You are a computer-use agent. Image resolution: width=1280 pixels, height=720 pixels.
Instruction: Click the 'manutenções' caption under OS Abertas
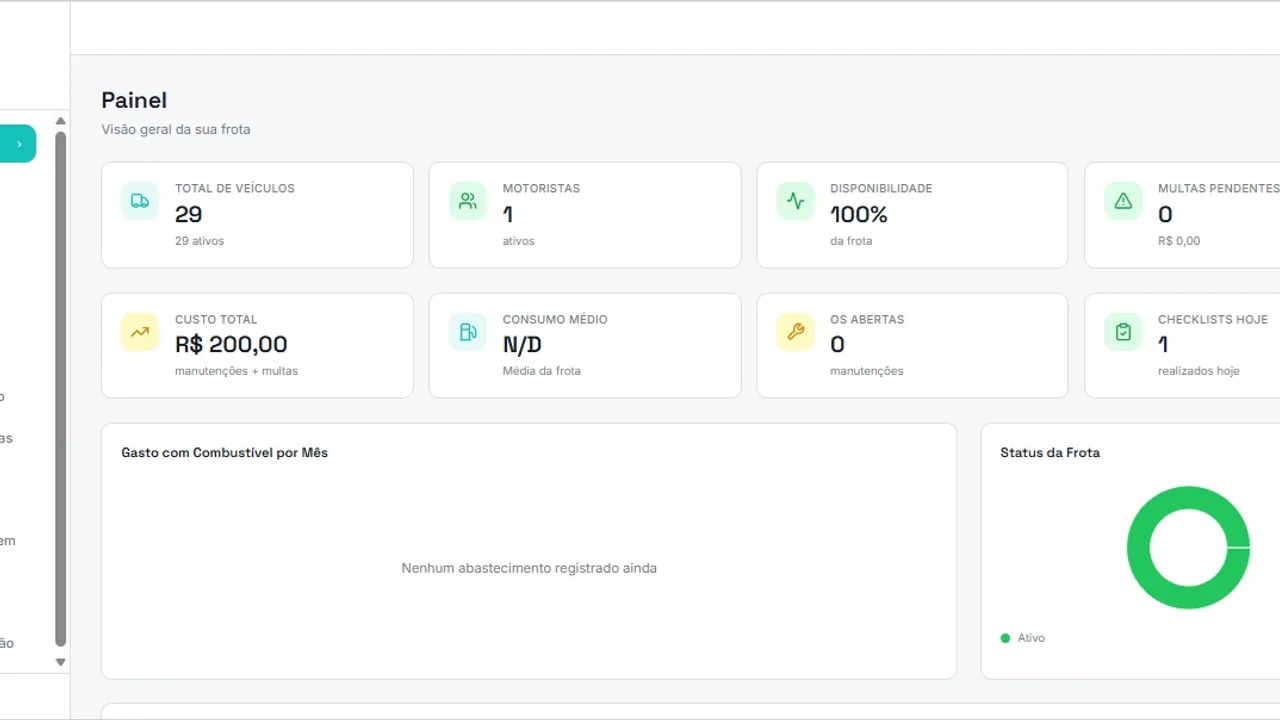[867, 371]
